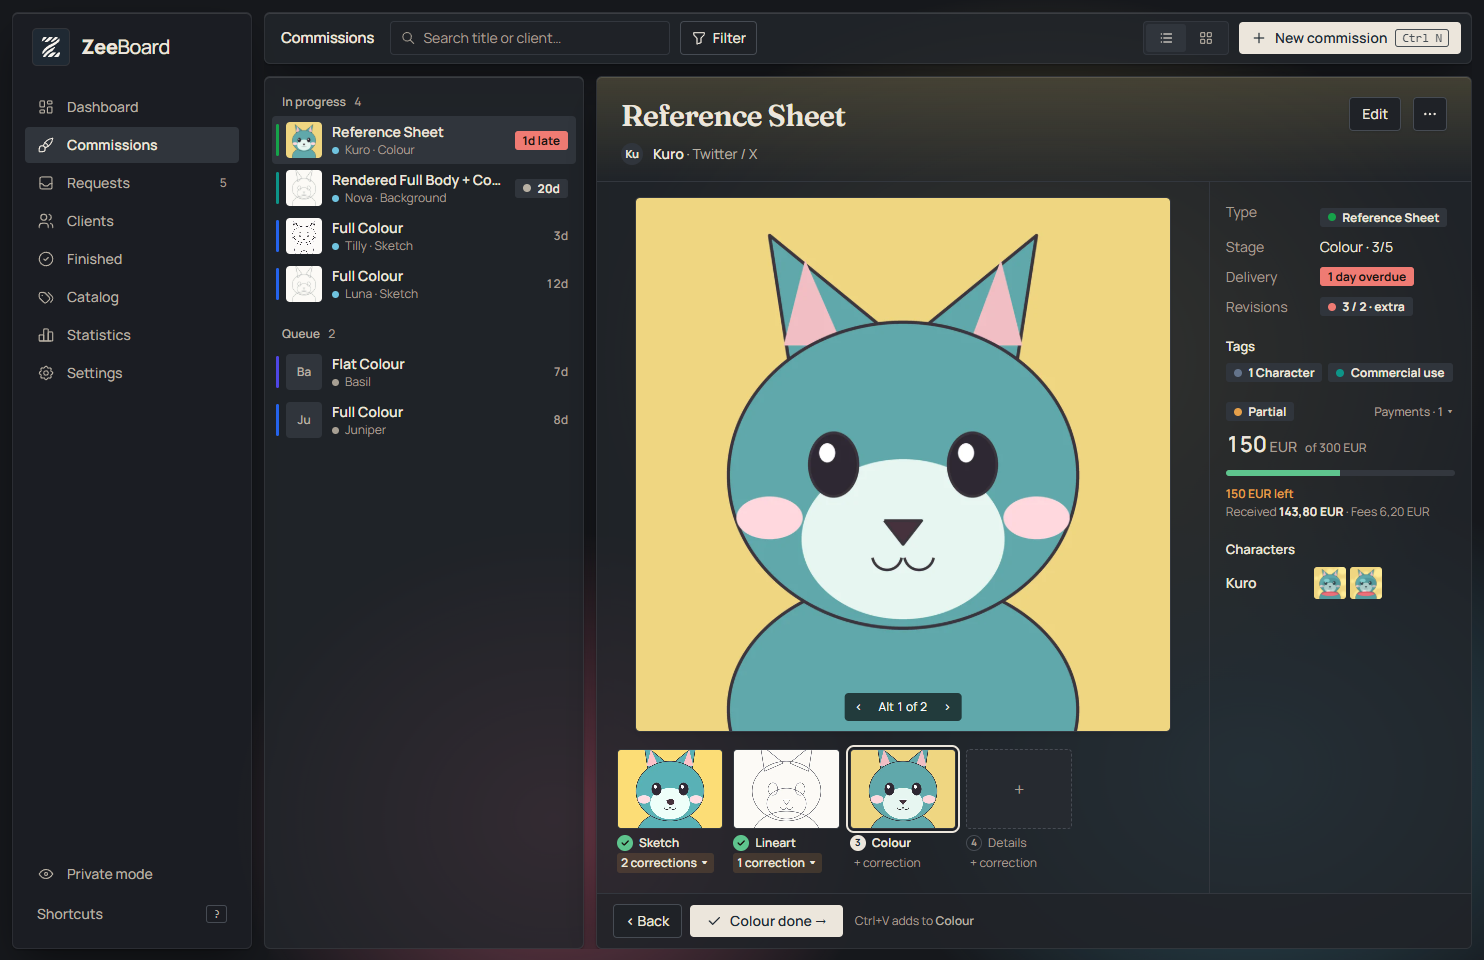Select Luna's Full Colour commission
The height and width of the screenshot is (960, 1484).
tap(424, 284)
